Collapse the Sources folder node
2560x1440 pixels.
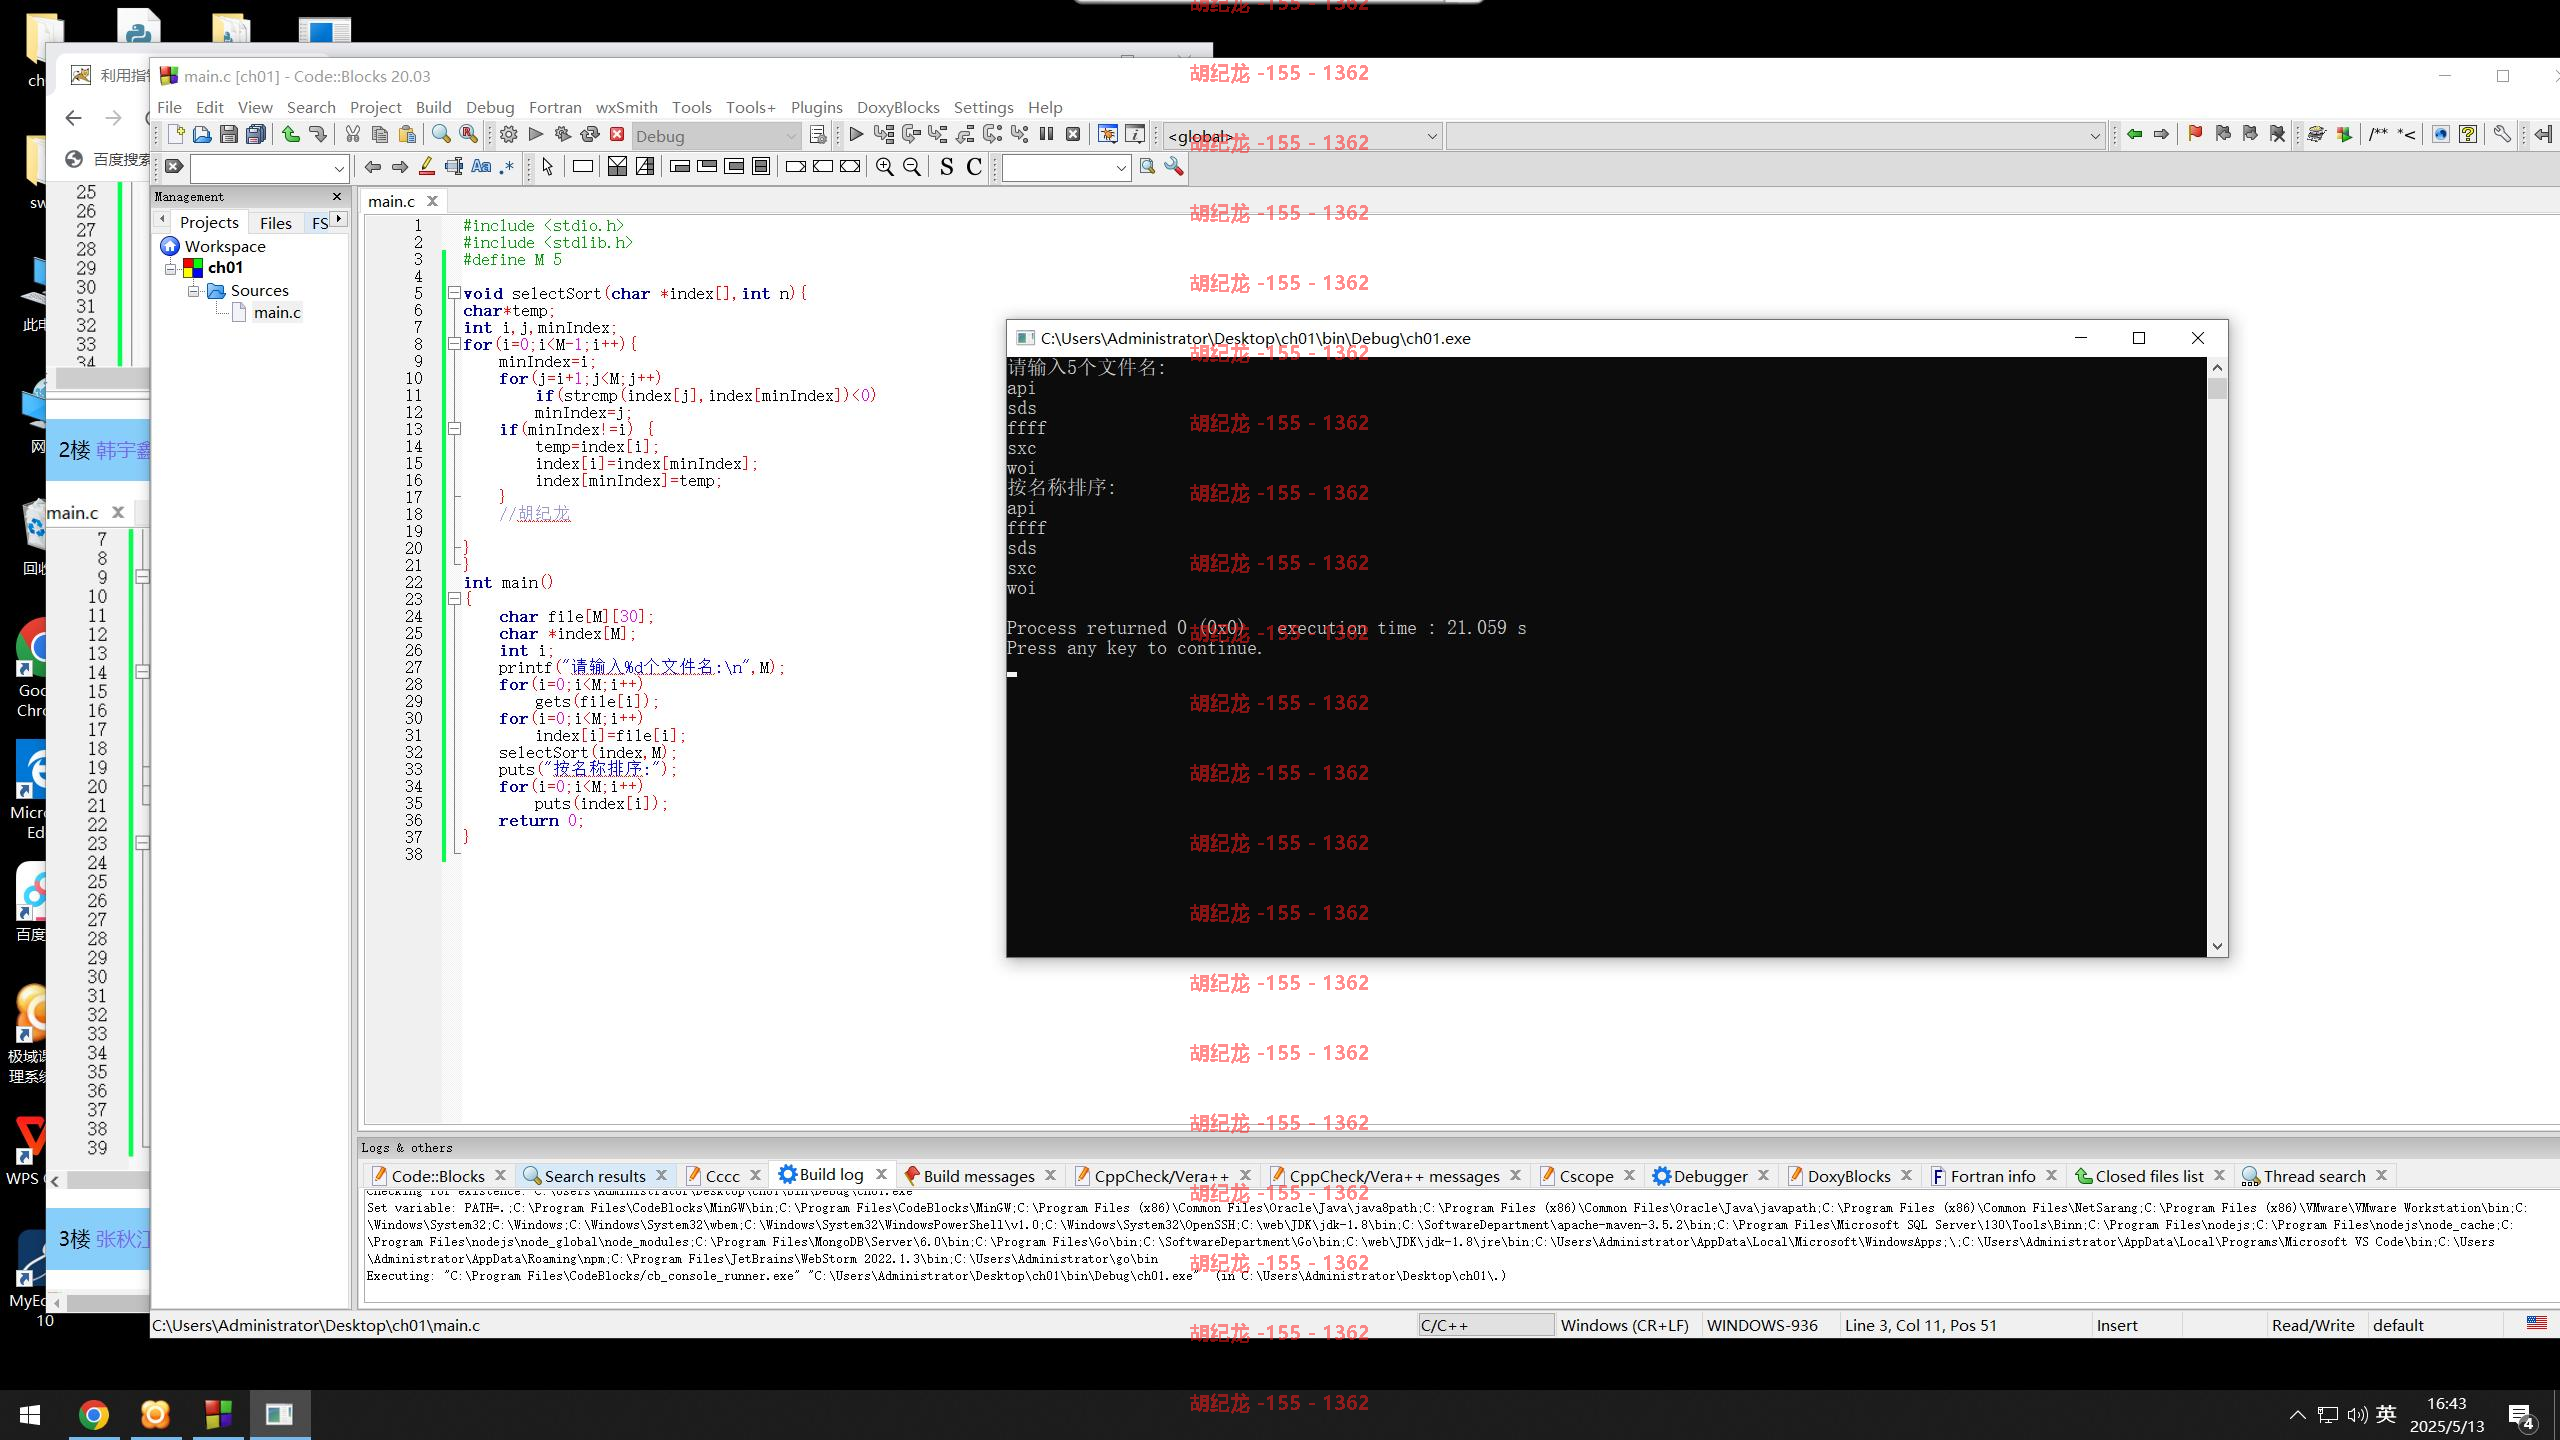click(194, 291)
